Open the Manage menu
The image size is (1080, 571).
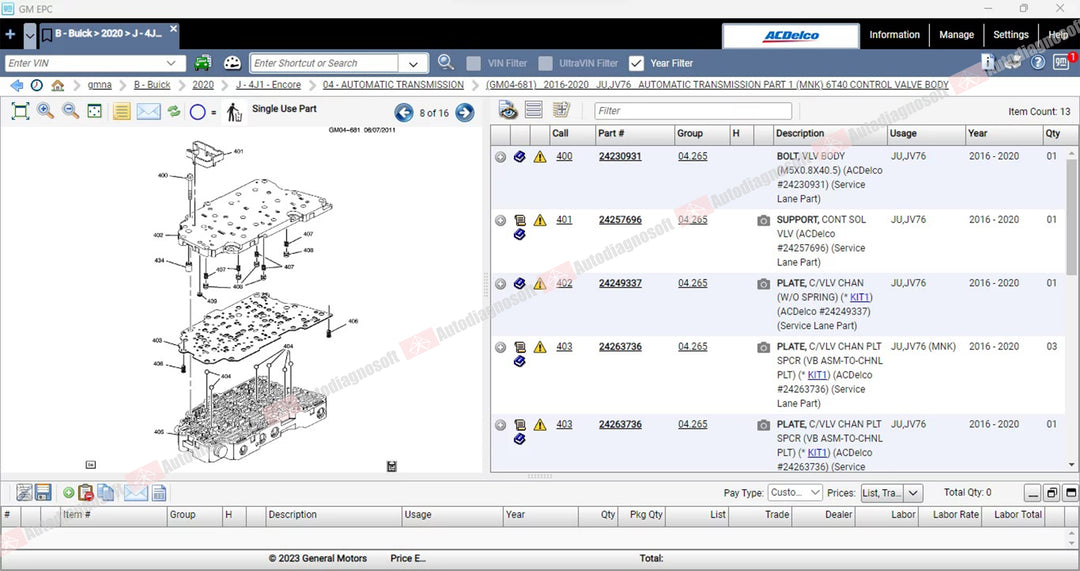pyautogui.click(x=957, y=34)
